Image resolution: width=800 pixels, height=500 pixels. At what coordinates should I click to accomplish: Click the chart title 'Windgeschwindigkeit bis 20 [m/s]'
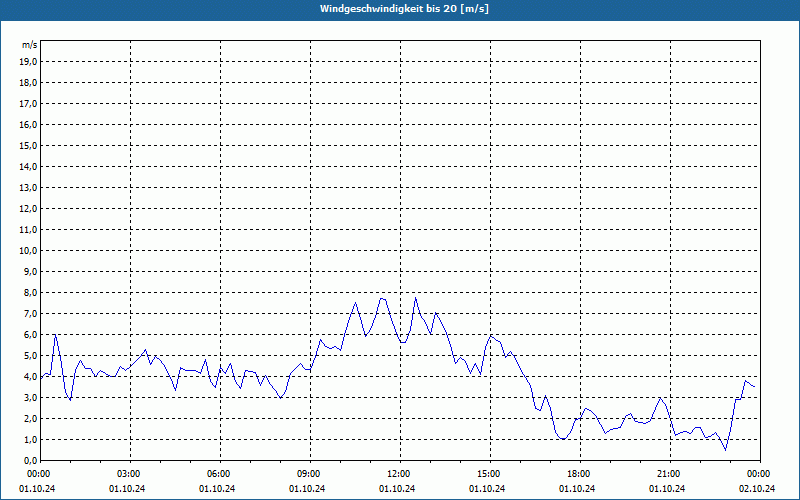pos(404,9)
